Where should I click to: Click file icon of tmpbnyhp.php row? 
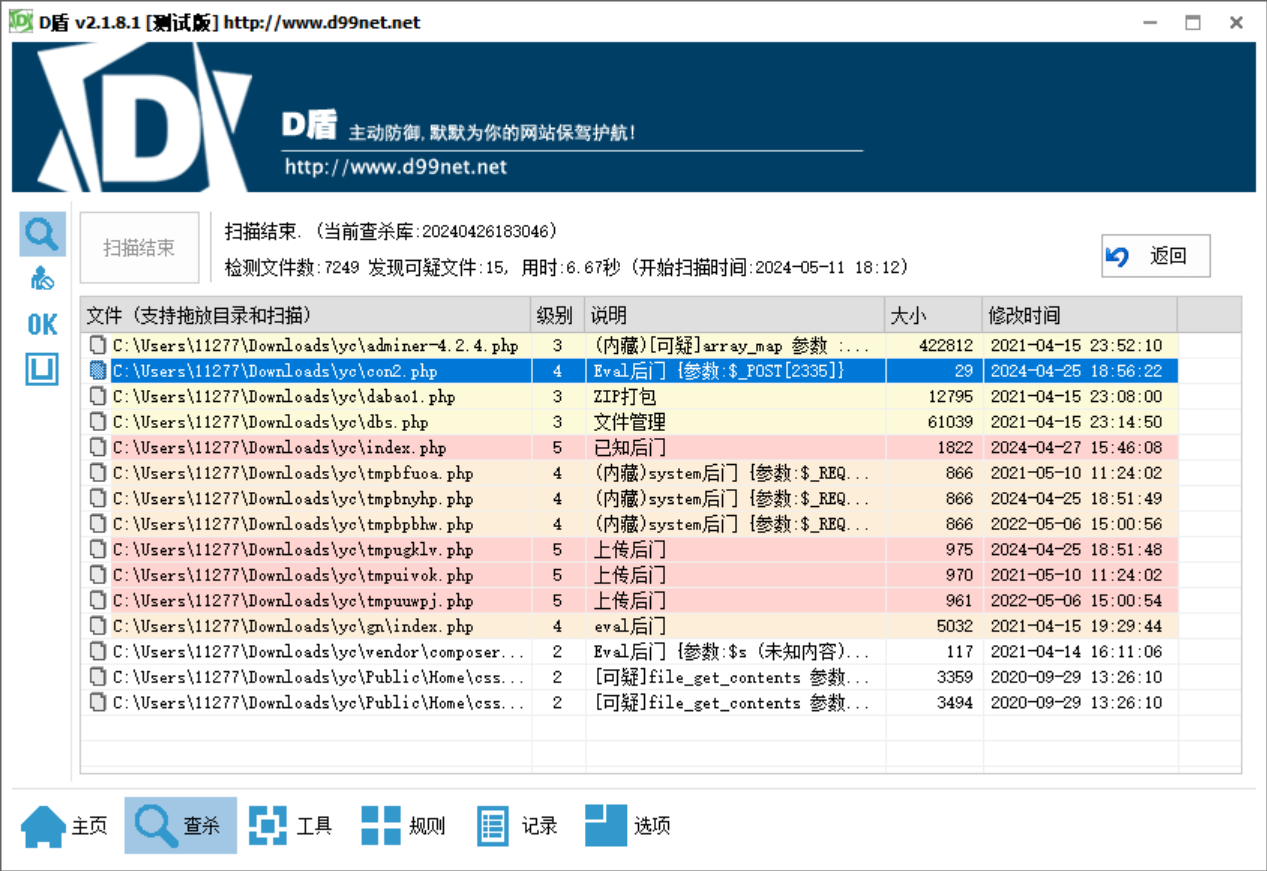[98, 499]
